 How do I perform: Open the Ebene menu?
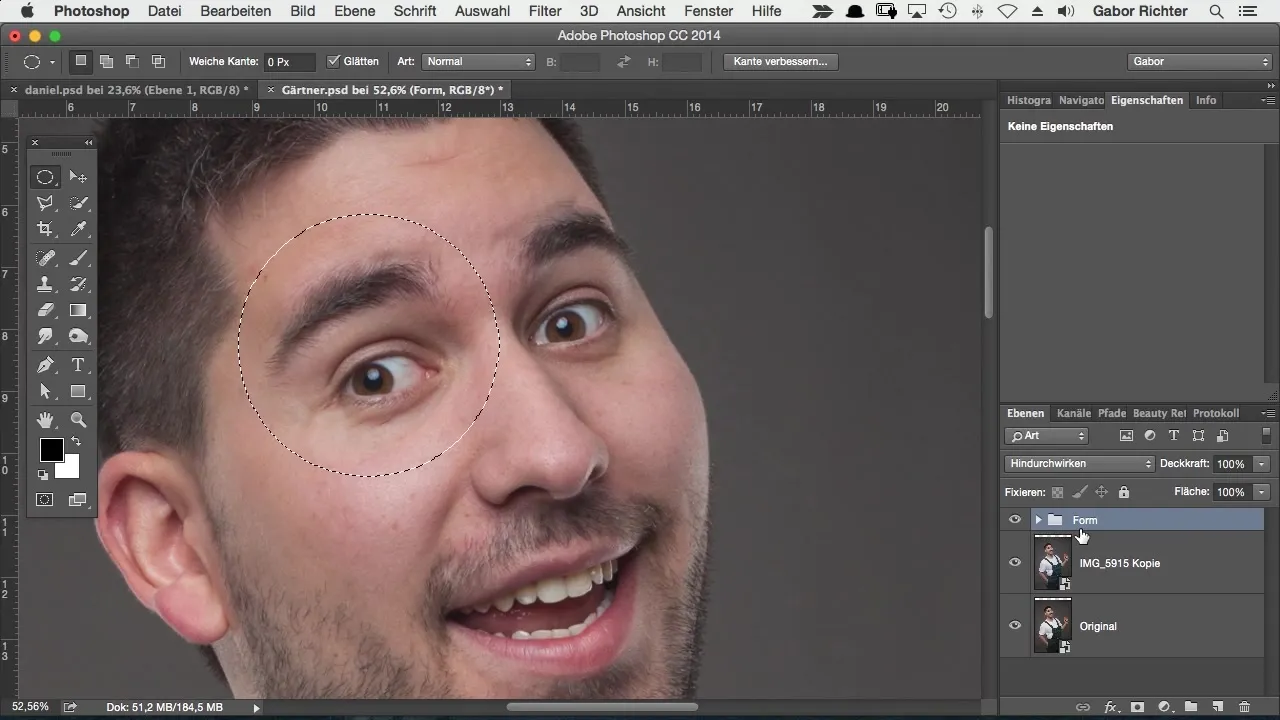click(354, 11)
